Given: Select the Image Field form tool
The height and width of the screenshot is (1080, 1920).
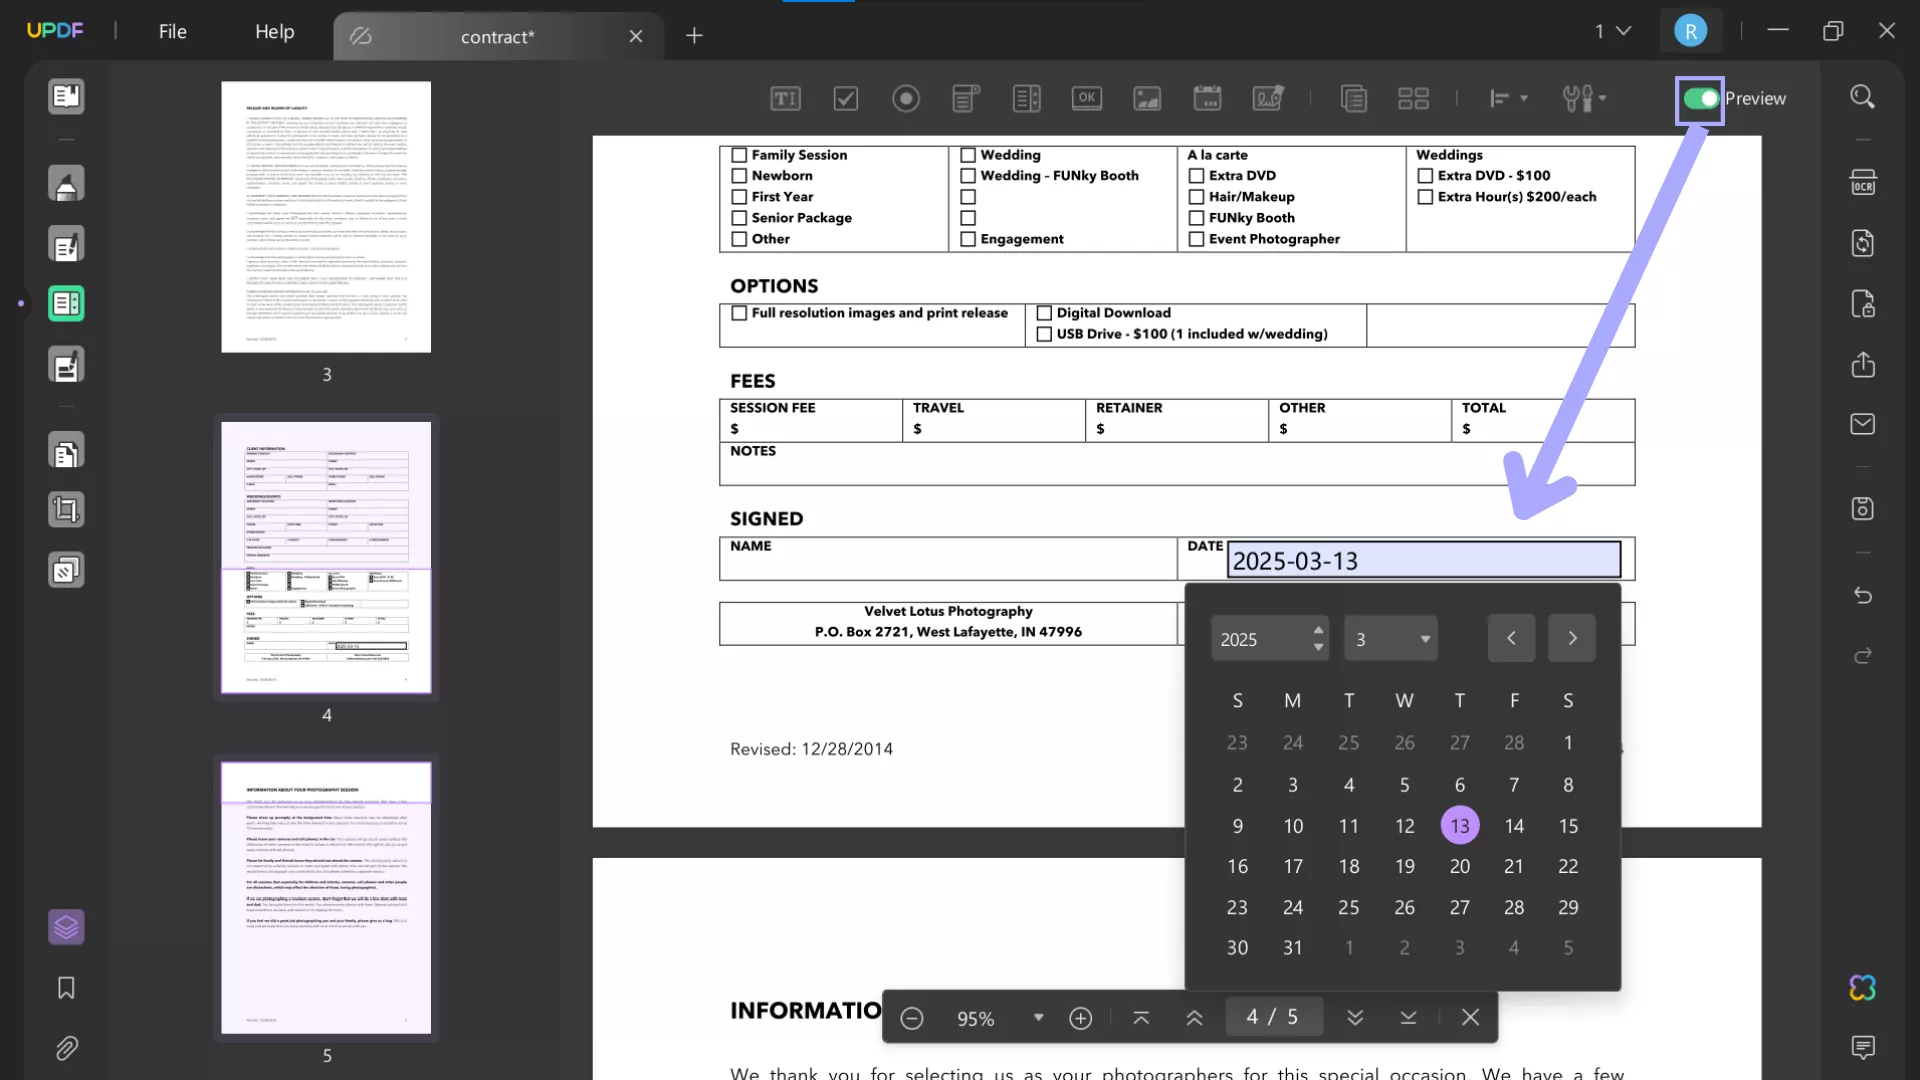Looking at the screenshot, I should (x=1147, y=98).
